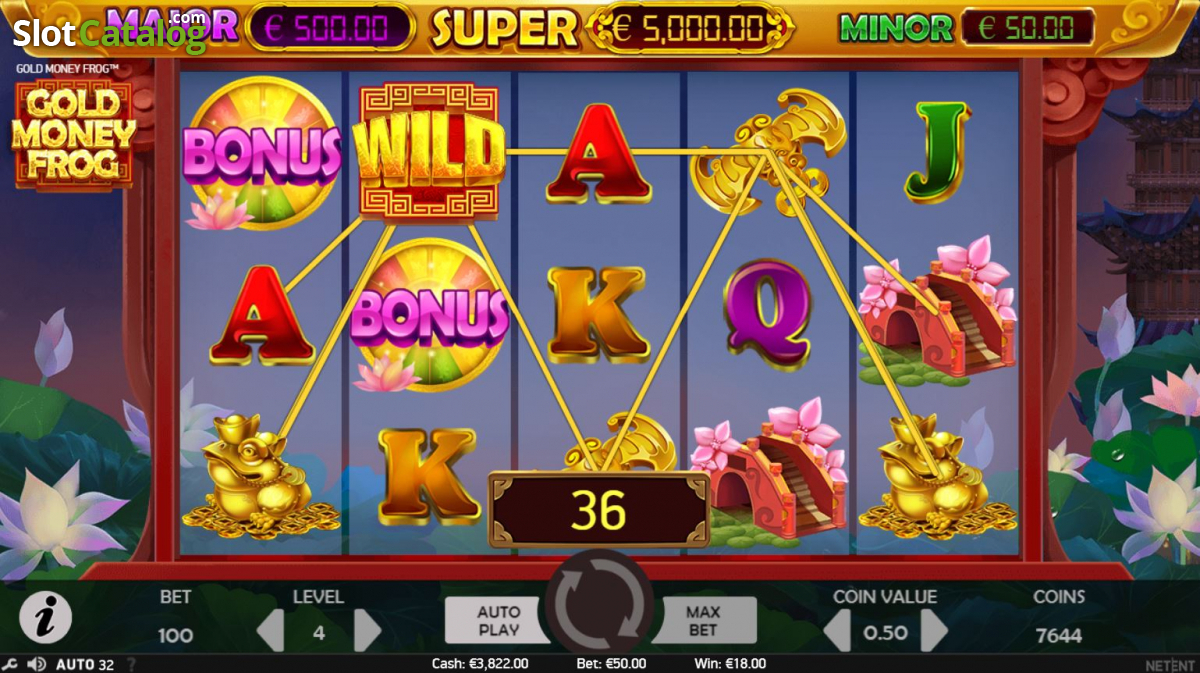Open the paytable info icon
Image resolution: width=1200 pixels, height=673 pixels.
click(x=46, y=618)
